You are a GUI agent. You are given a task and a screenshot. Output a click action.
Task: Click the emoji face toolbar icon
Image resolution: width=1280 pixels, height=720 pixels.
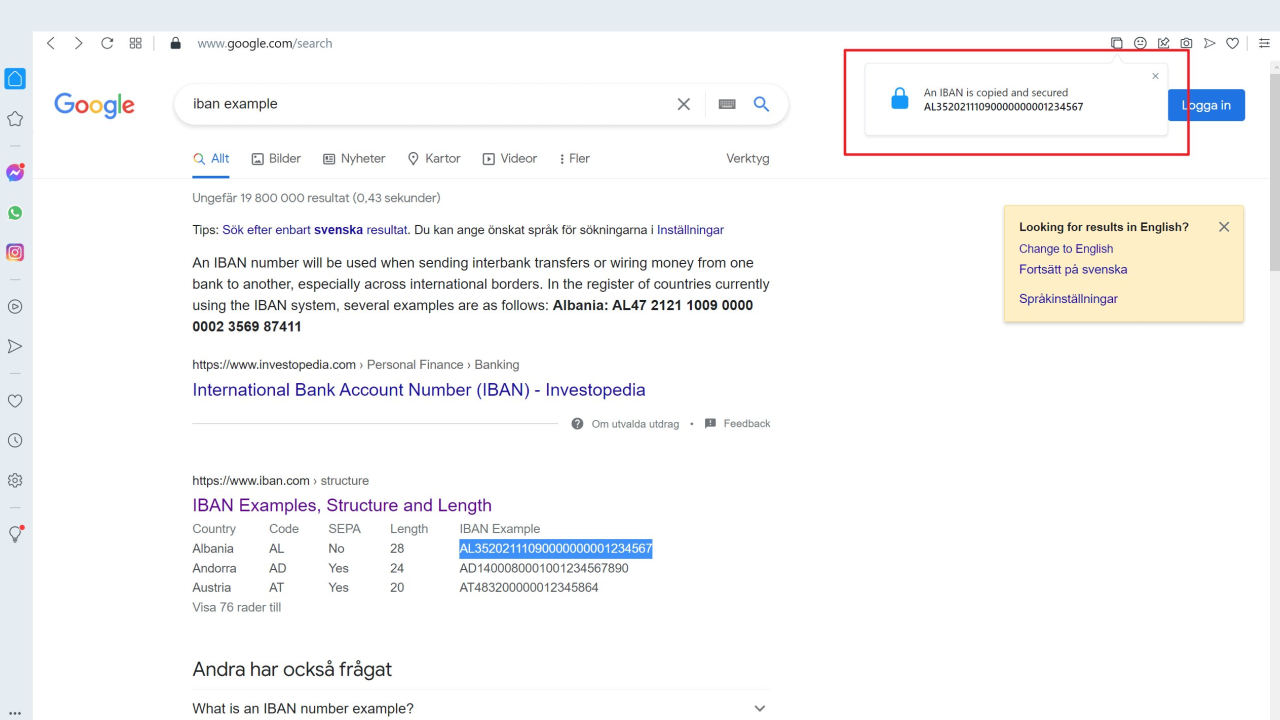1141,43
